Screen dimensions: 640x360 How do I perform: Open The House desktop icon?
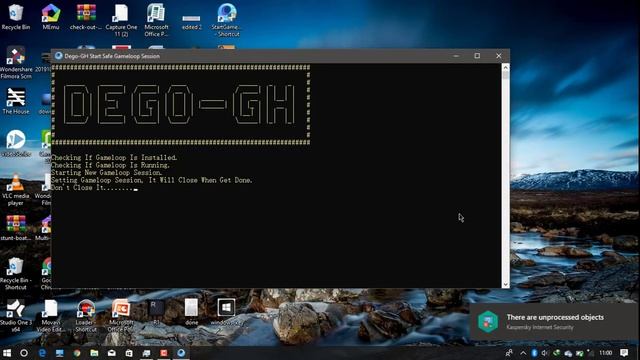16,101
